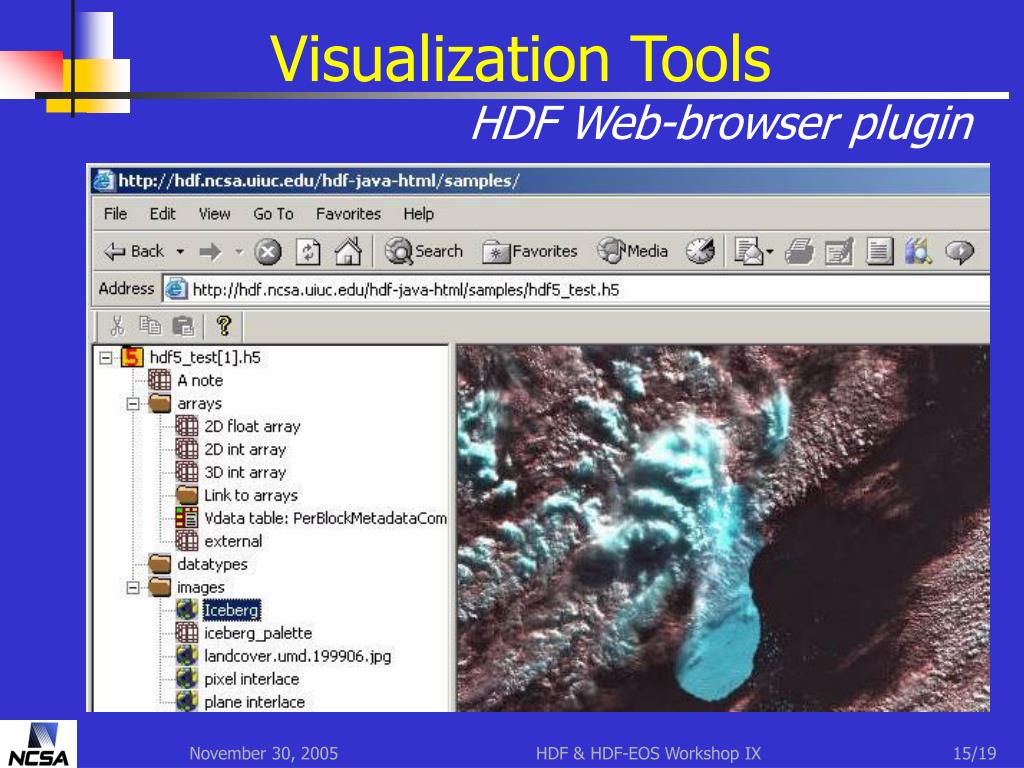1024x768 pixels.
Task: Open the Mail dropdown arrow
Action: [x=770, y=251]
